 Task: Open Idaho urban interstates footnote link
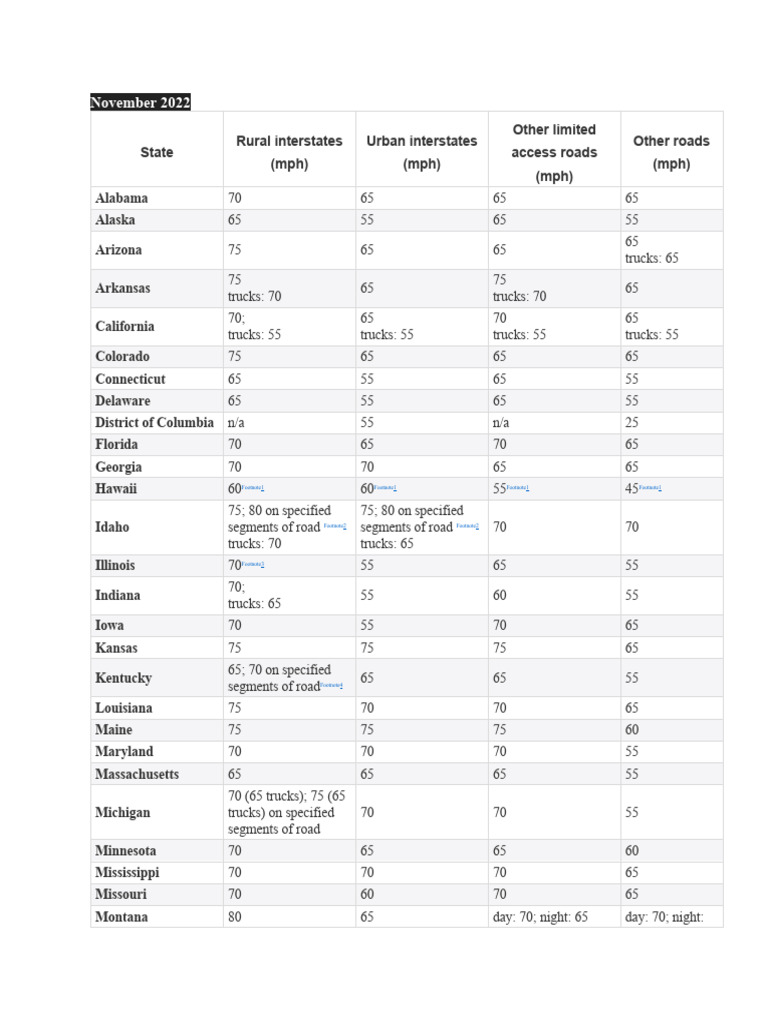pyautogui.click(x=468, y=526)
